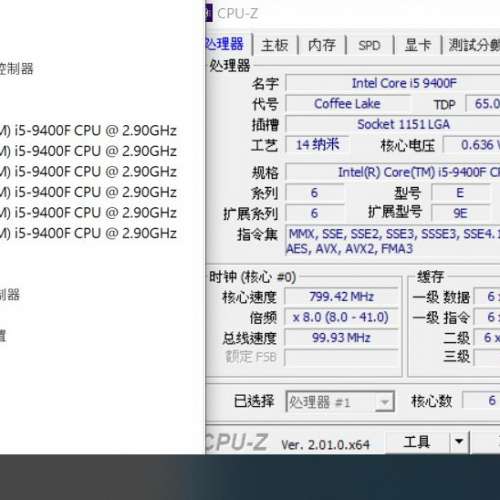Expand the 工具 button dropdown arrow
500x500 pixels.
point(459,442)
